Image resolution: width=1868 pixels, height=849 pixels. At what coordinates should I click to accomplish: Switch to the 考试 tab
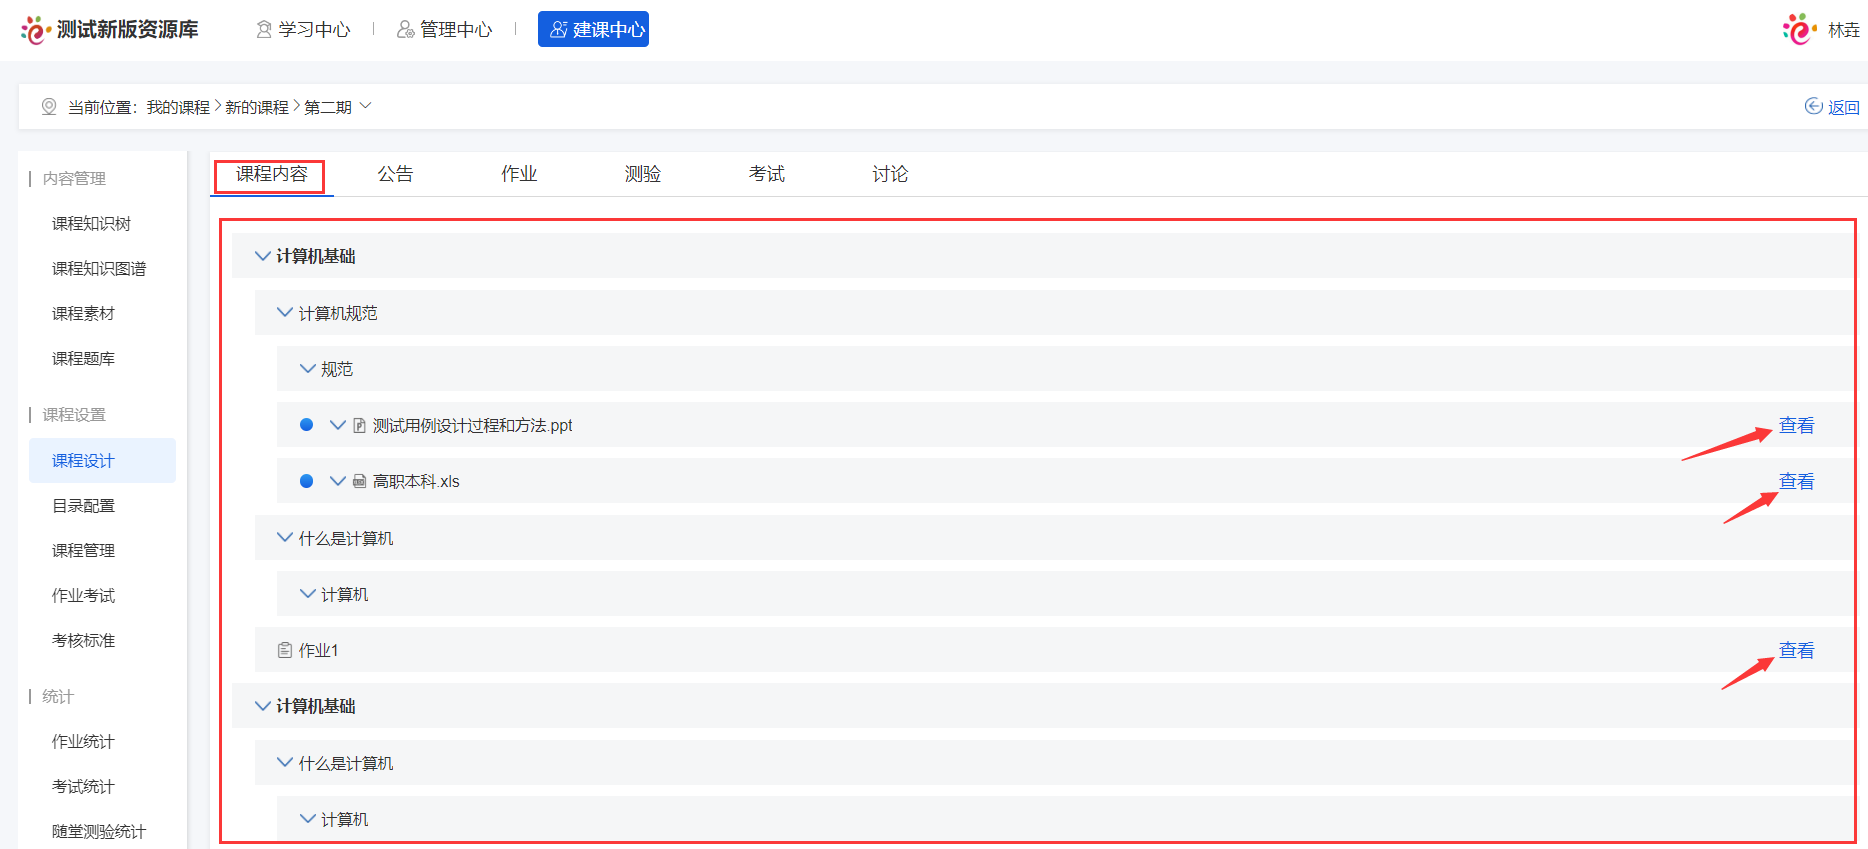pos(766,174)
